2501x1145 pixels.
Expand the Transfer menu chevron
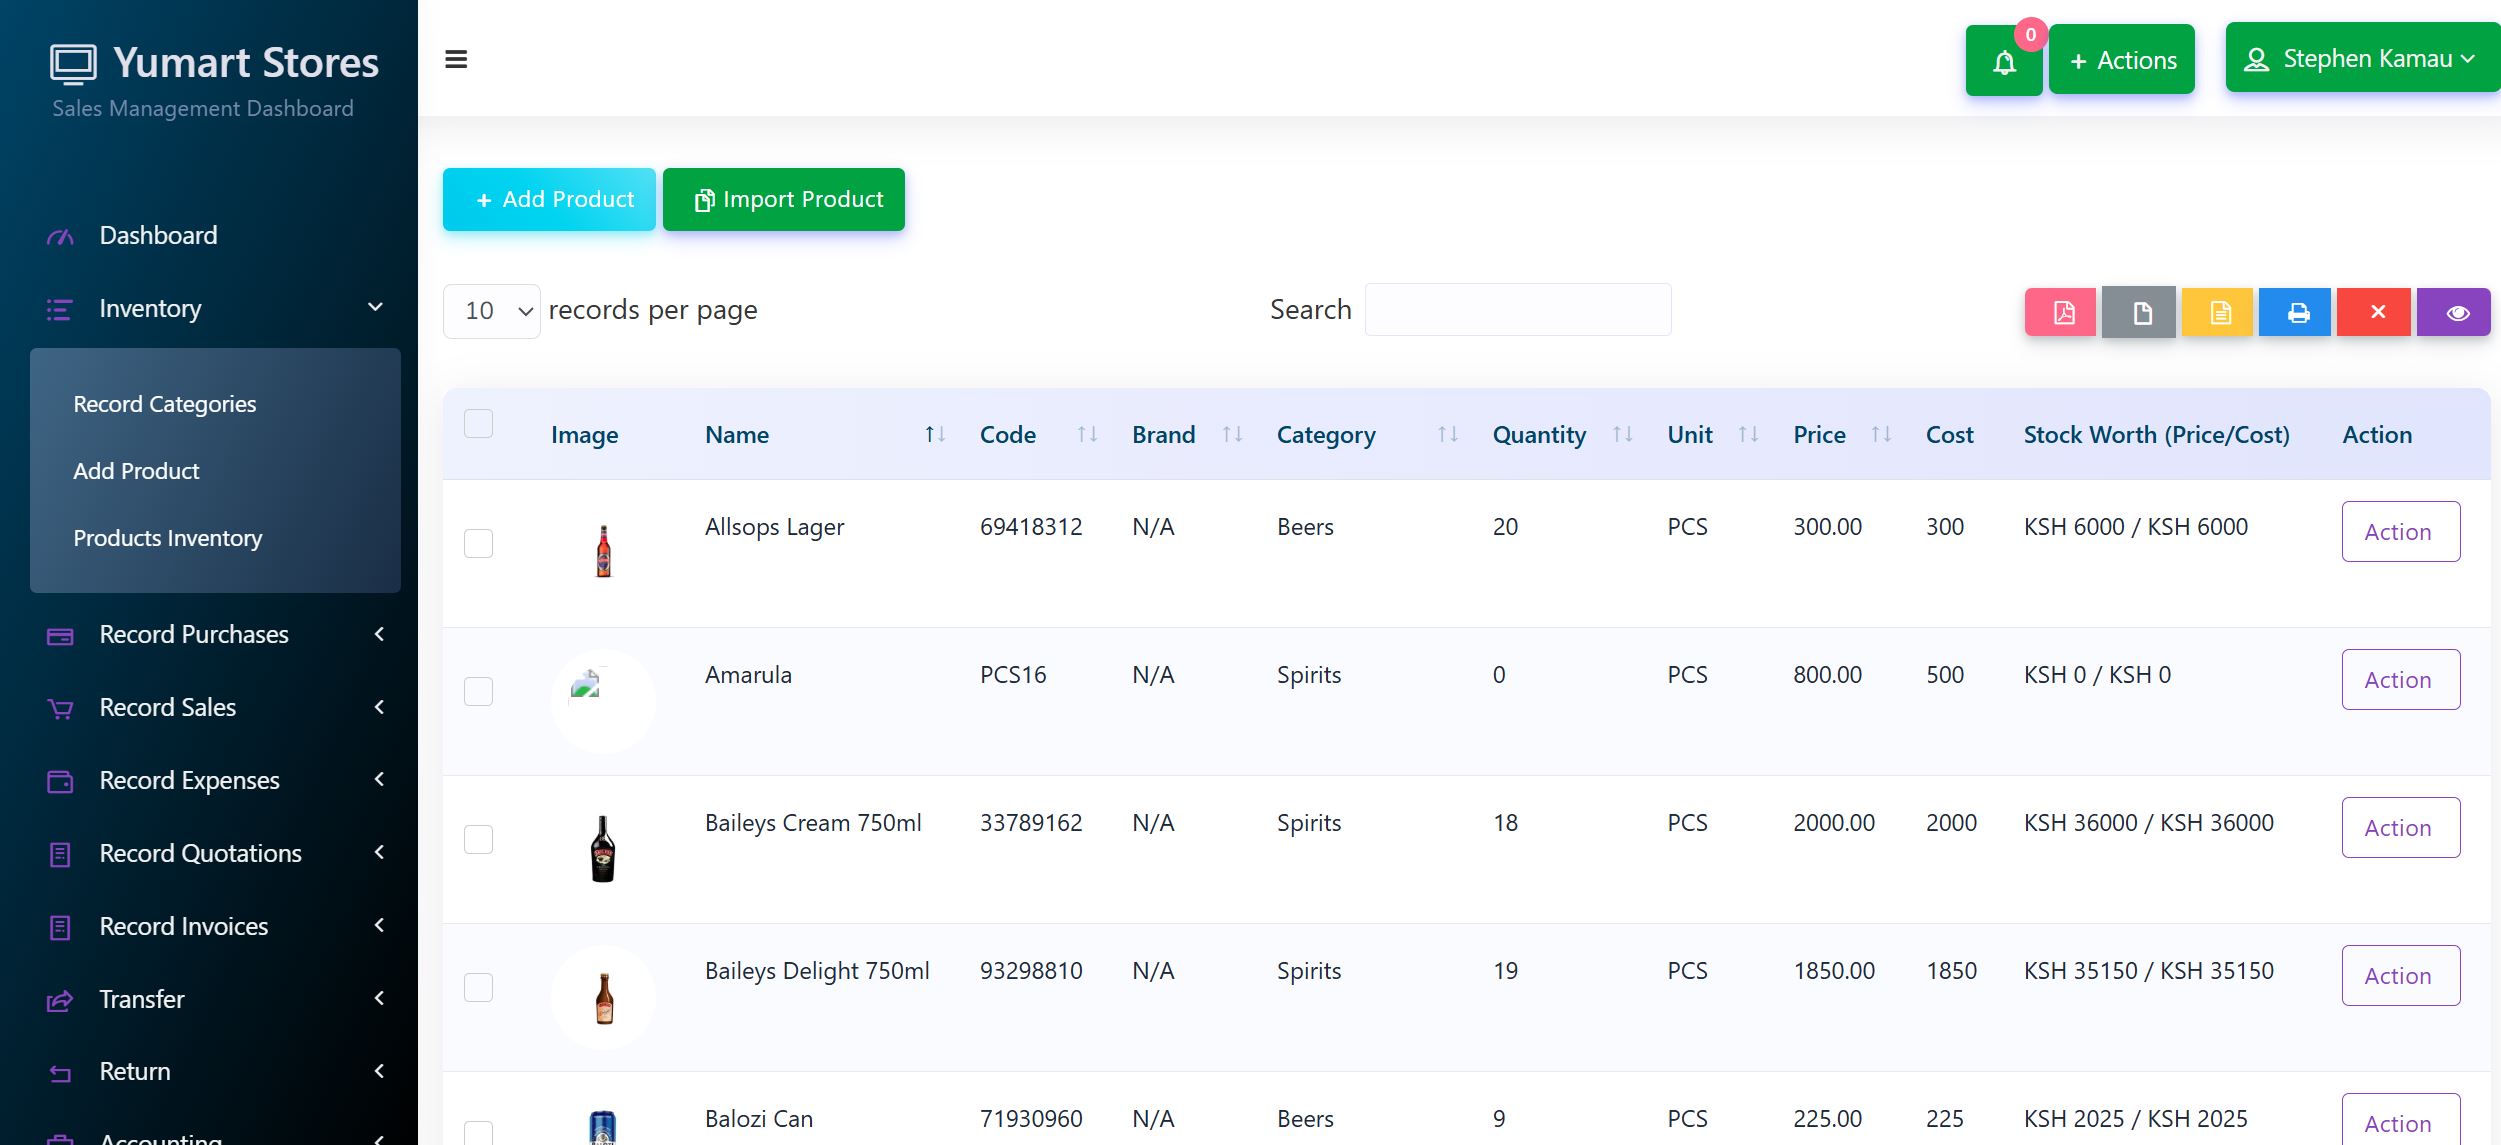point(379,998)
